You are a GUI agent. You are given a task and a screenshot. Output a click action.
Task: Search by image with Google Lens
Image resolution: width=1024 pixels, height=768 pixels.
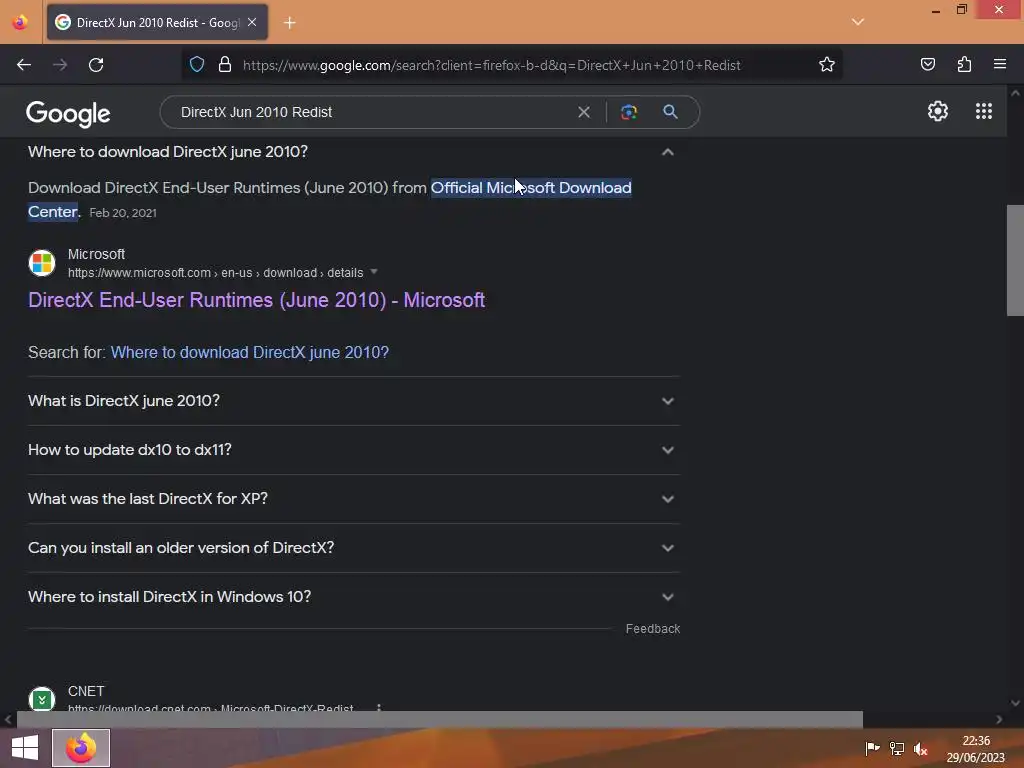point(629,112)
